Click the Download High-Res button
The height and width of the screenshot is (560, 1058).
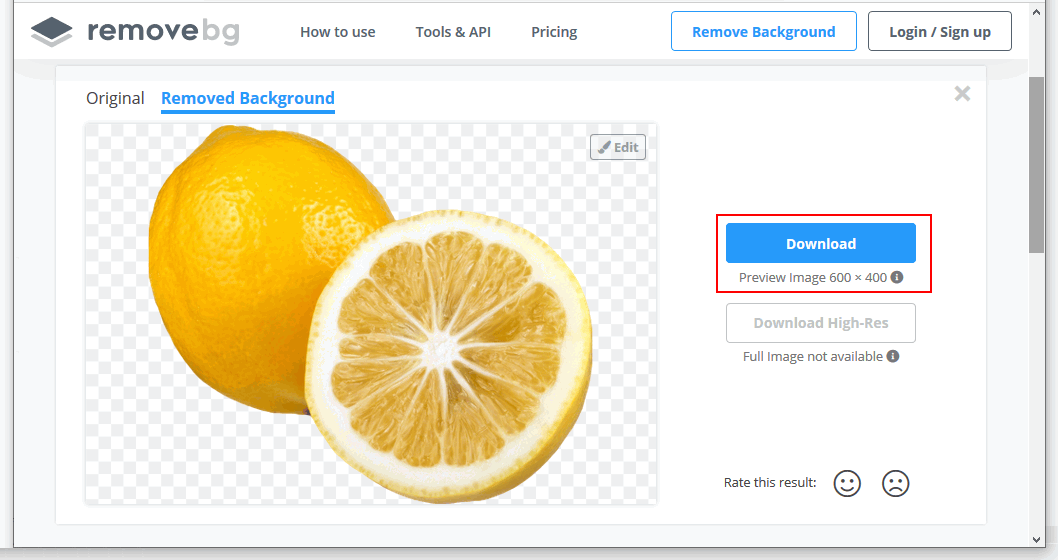820,323
